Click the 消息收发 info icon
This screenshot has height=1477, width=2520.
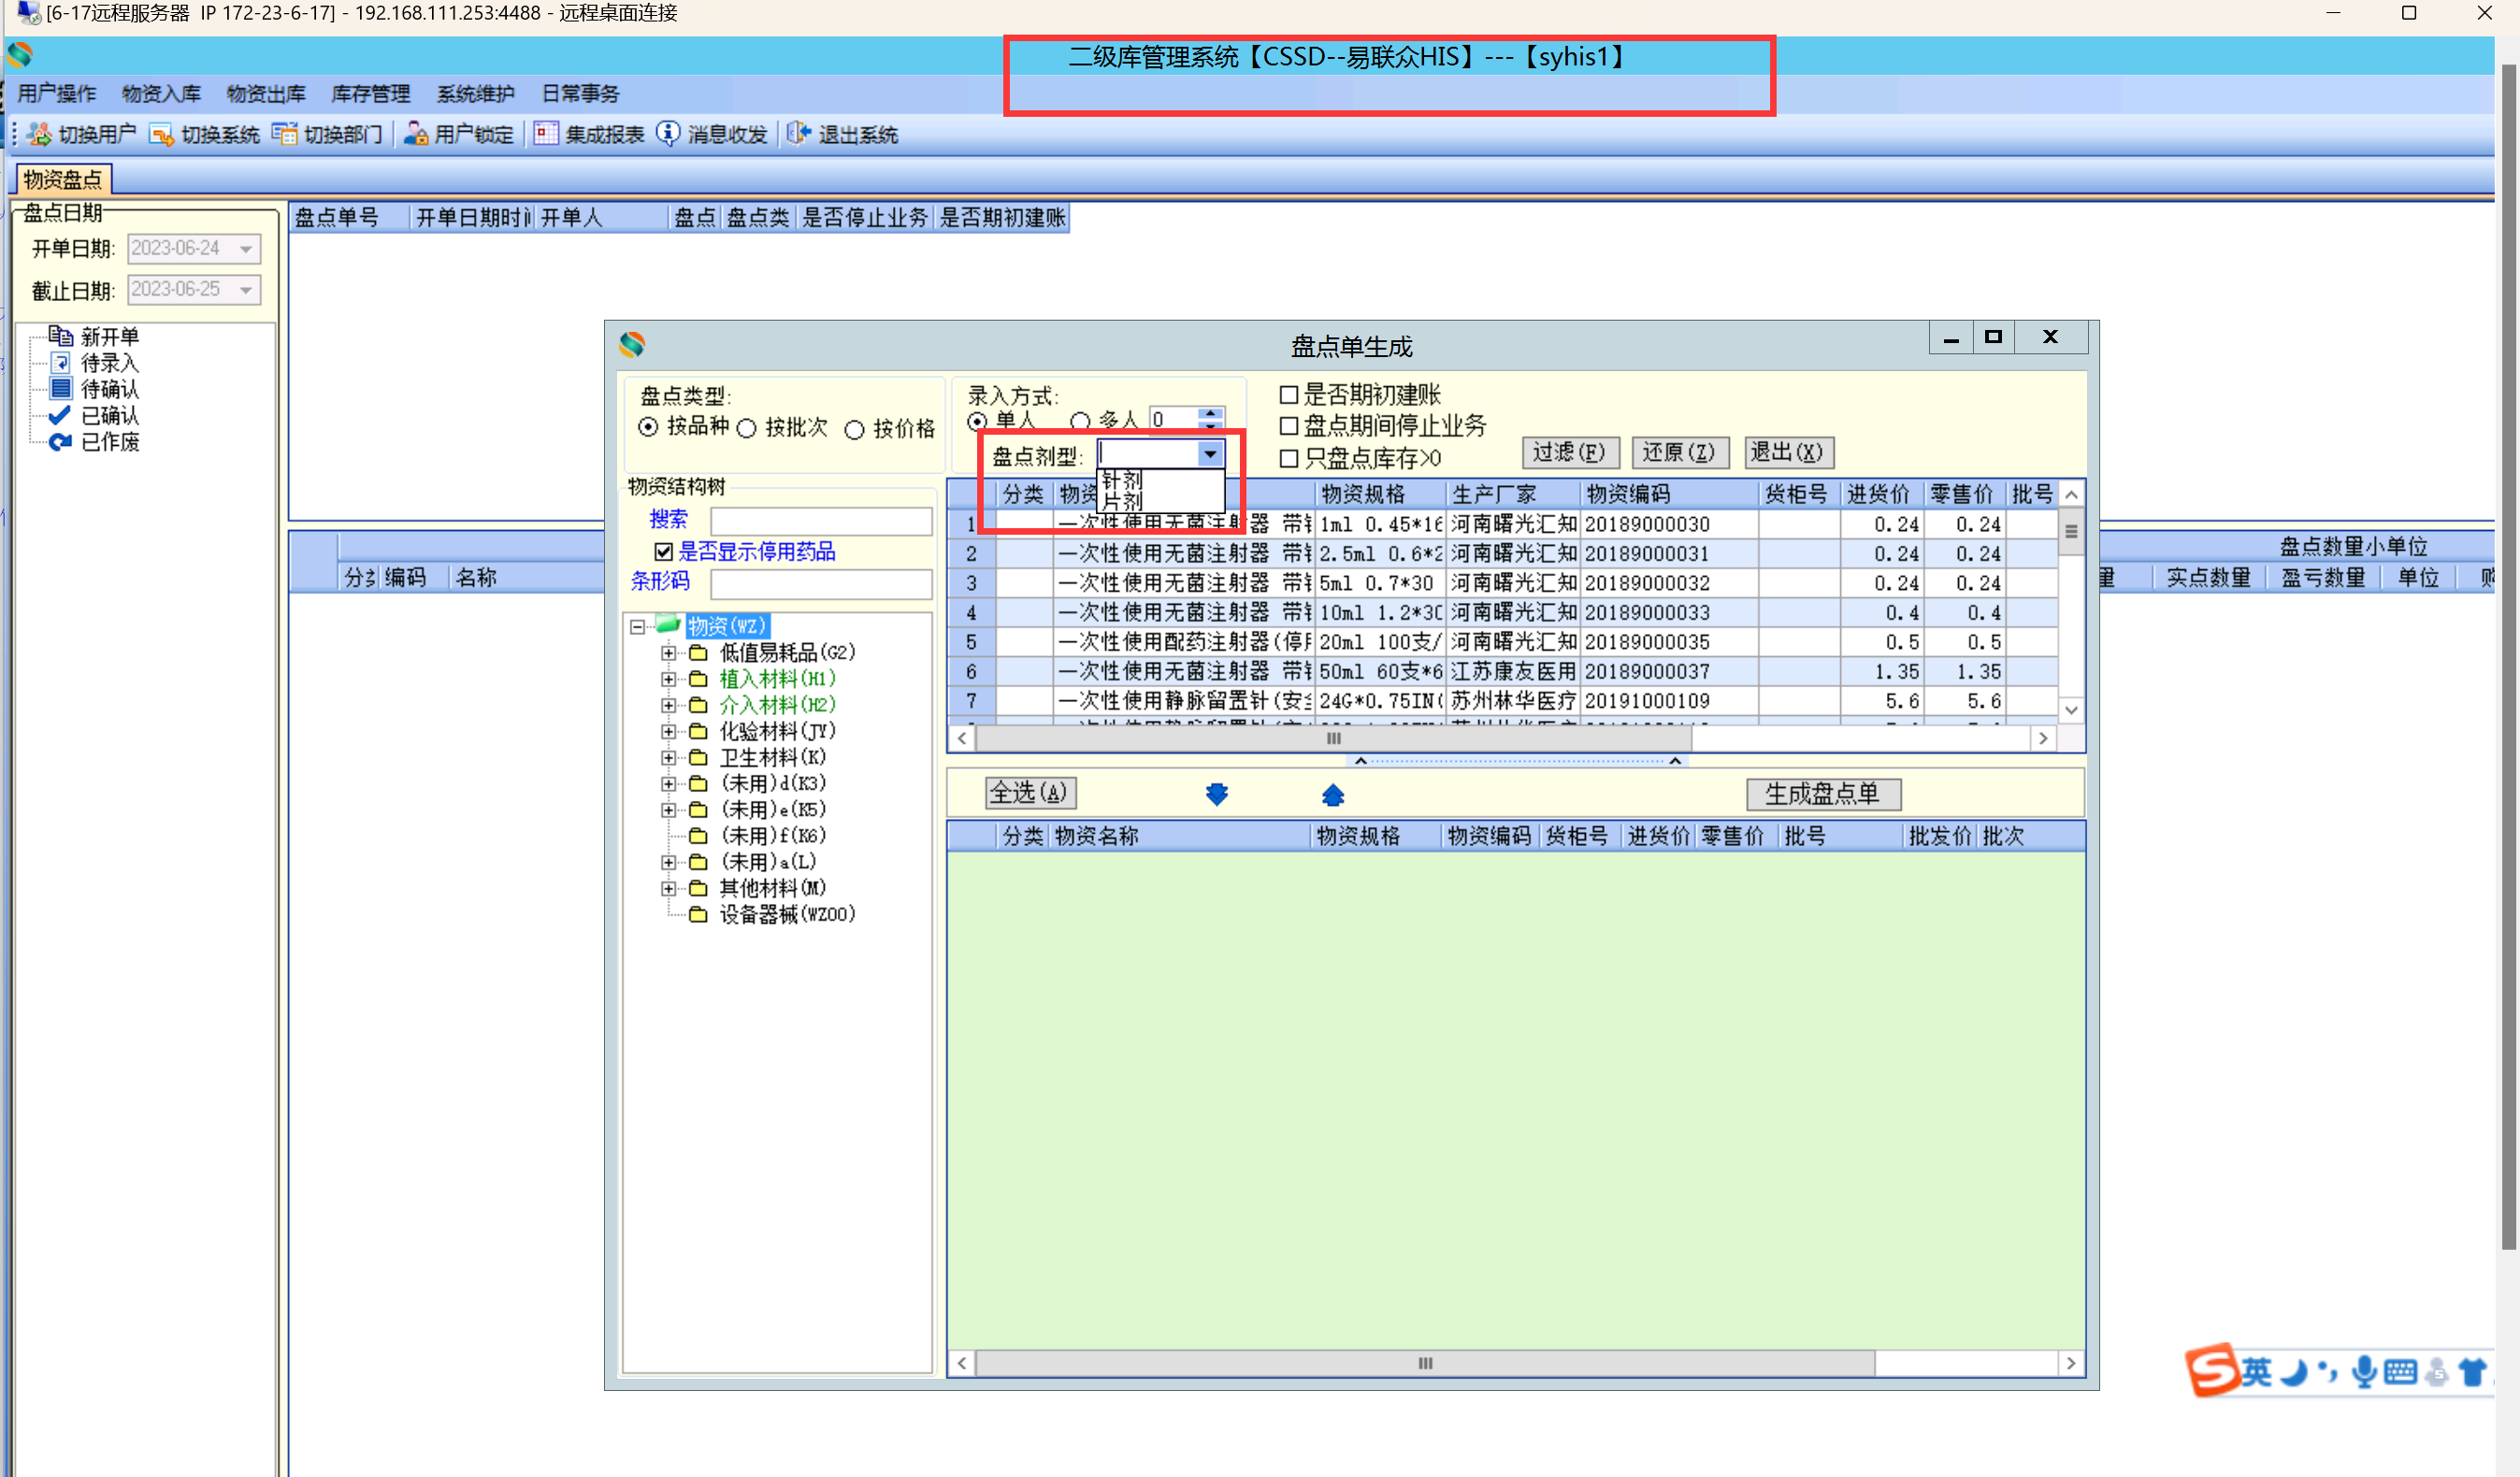click(x=668, y=134)
